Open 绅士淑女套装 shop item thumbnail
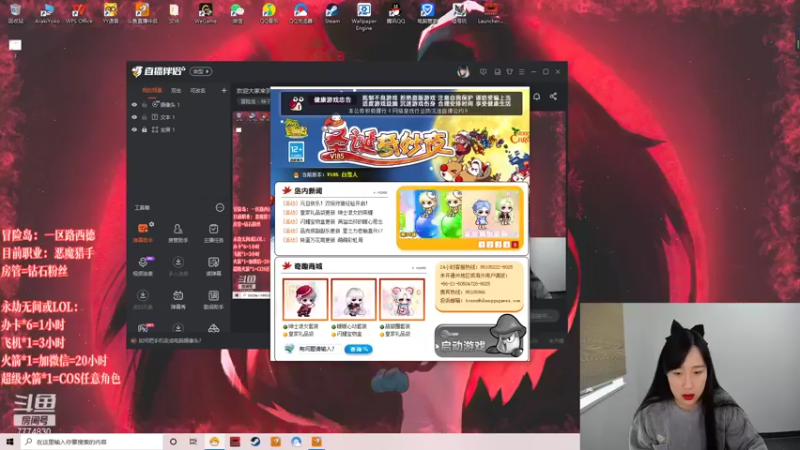Image resolution: width=800 pixels, height=450 pixels. click(305, 299)
